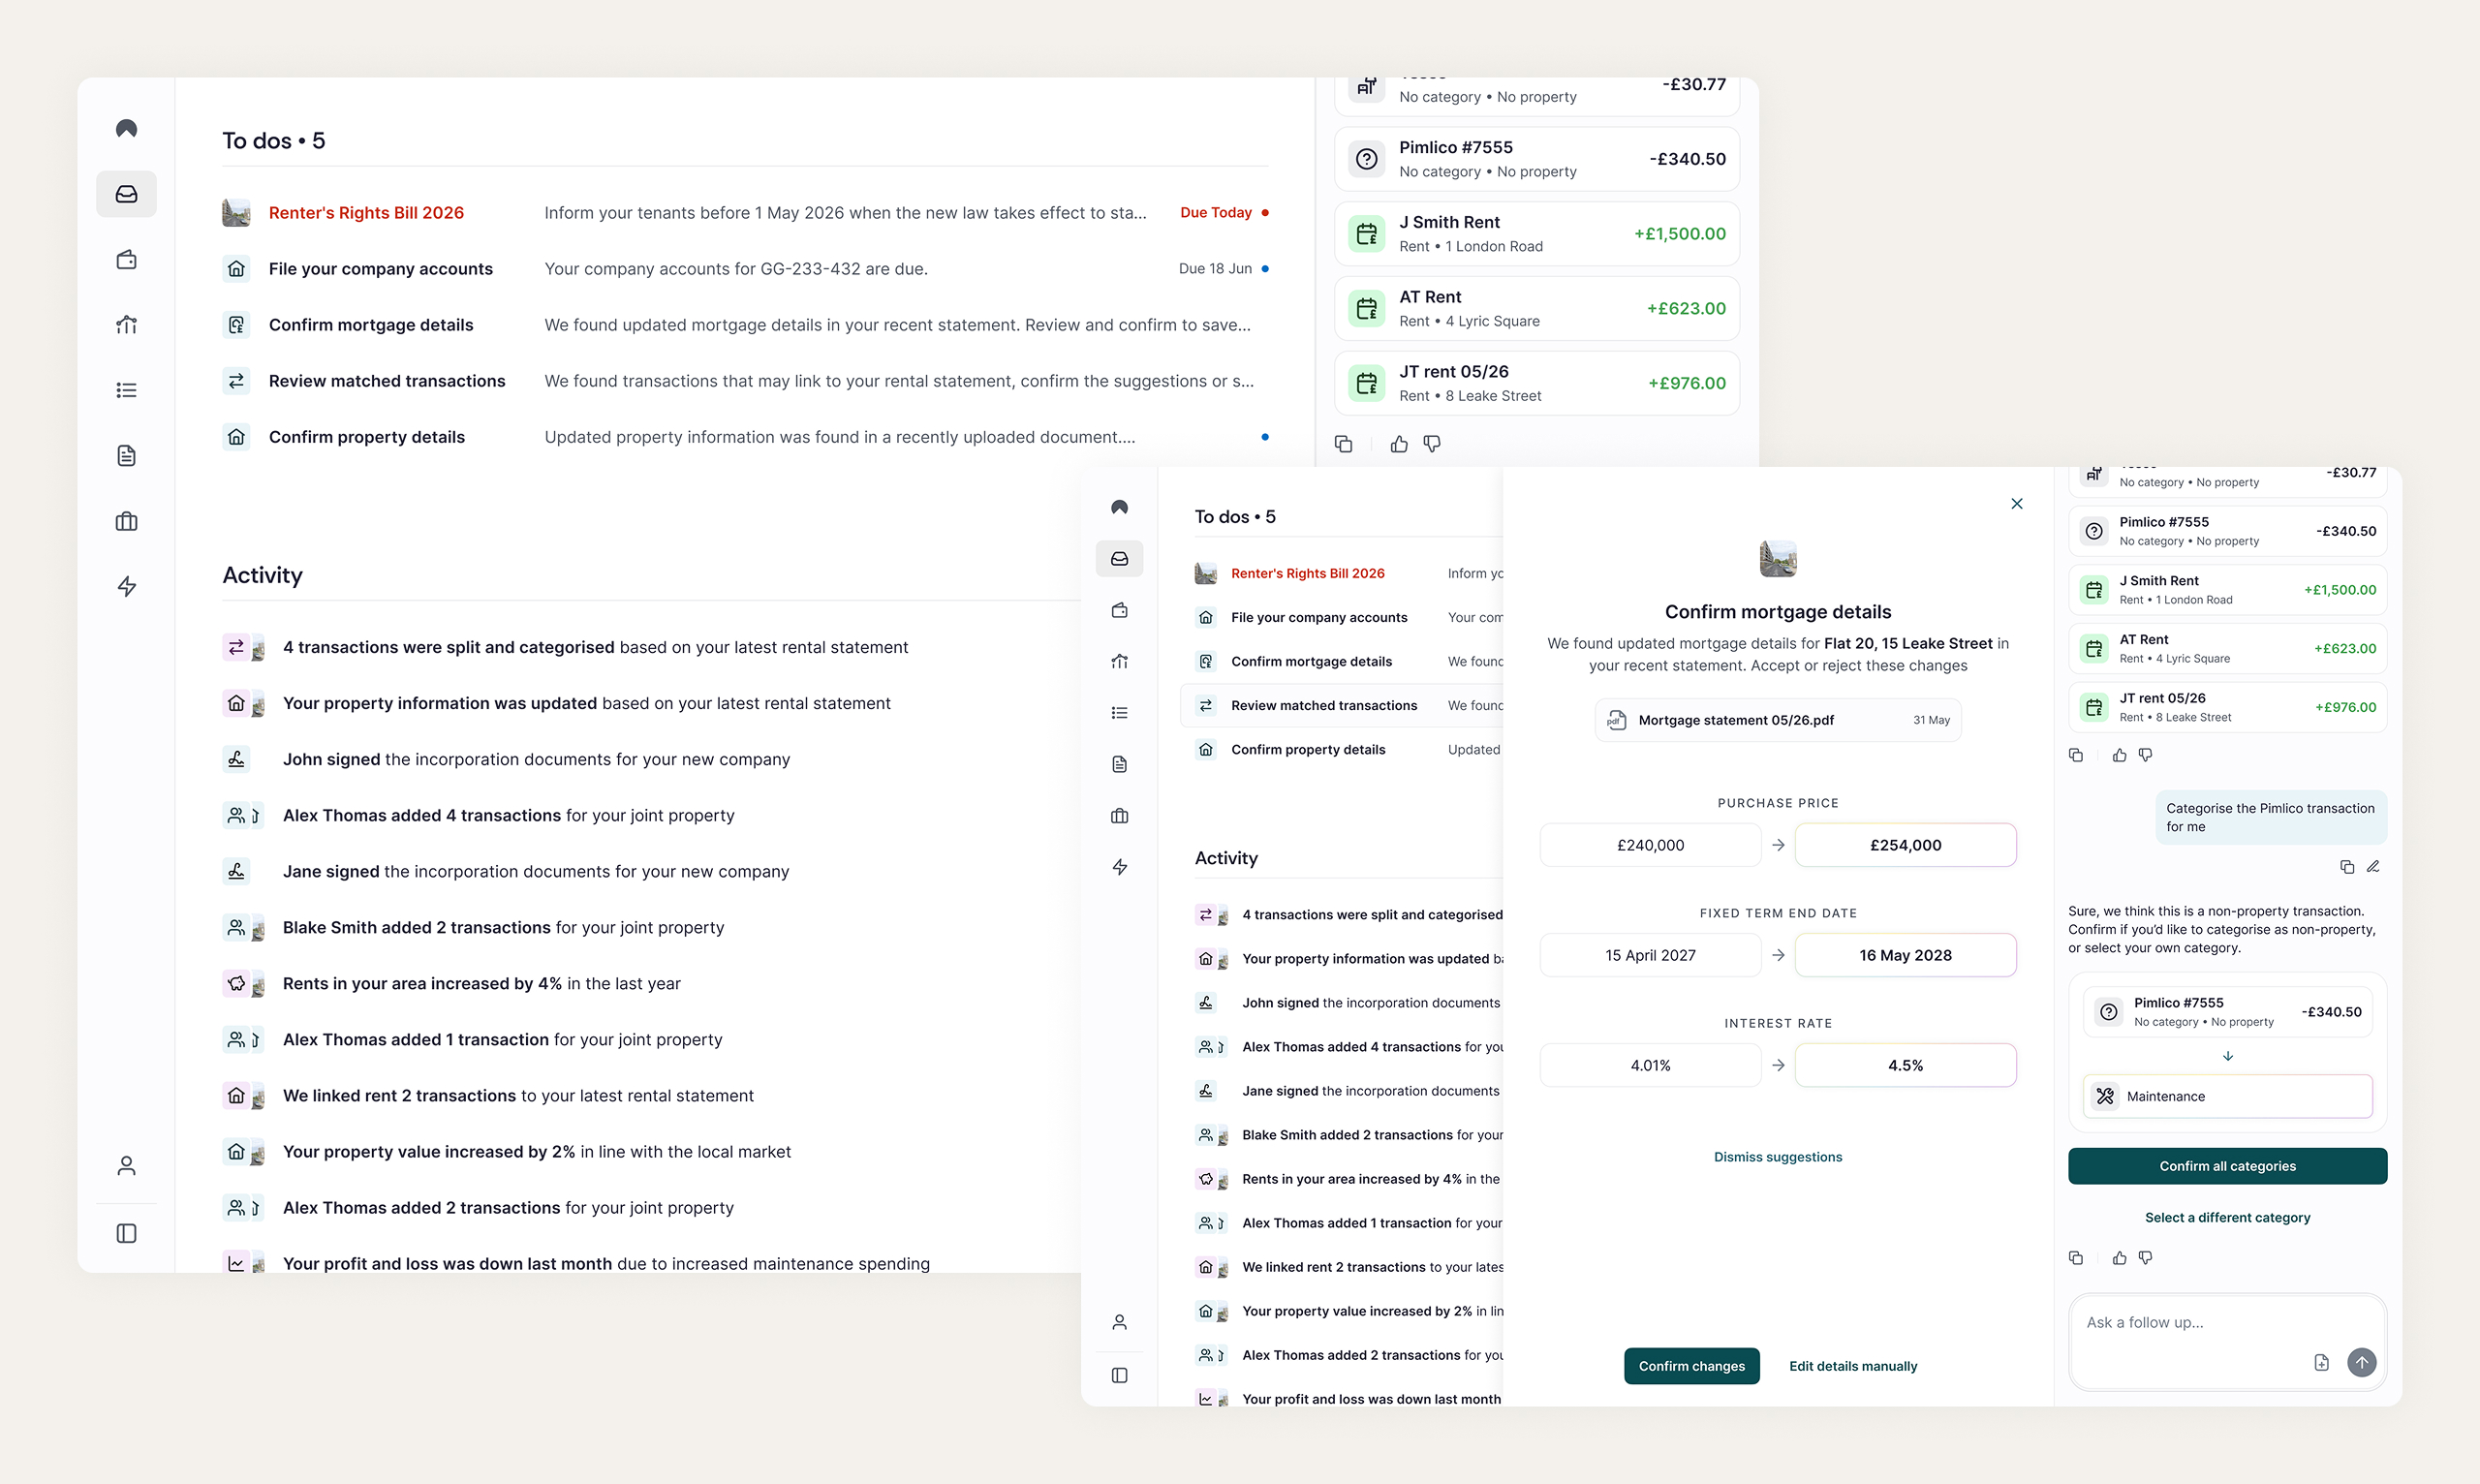Open Confirm property details to-do in back window
Image resolution: width=2480 pixels, height=1484 pixels.
click(745, 437)
